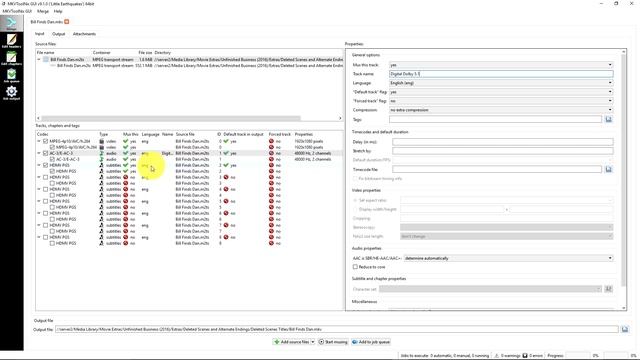Image resolution: width=640 pixels, height=360 pixels.
Task: Open the Forced track flag dropdown
Action: [x=501, y=101]
